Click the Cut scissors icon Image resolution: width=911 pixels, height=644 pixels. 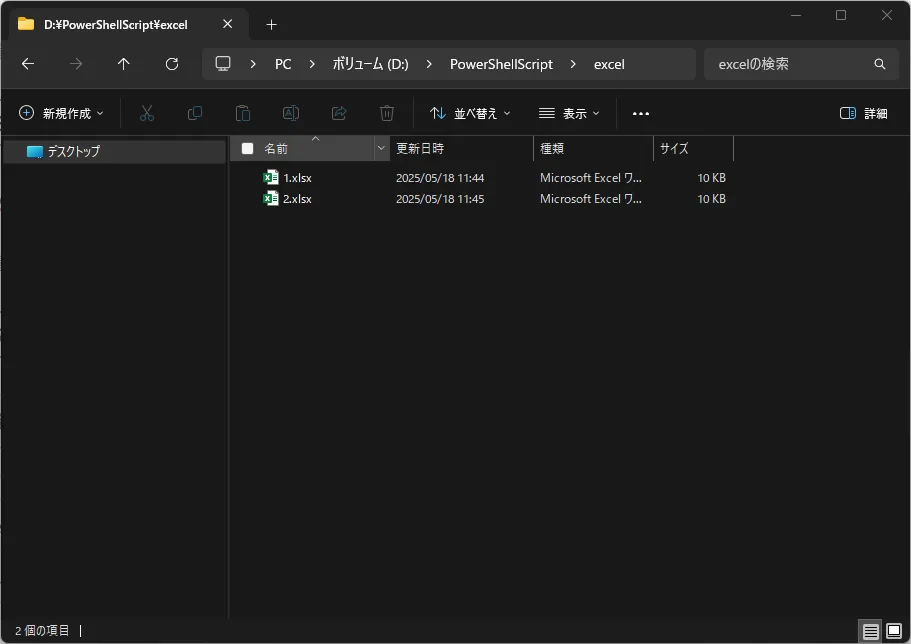tap(147, 113)
